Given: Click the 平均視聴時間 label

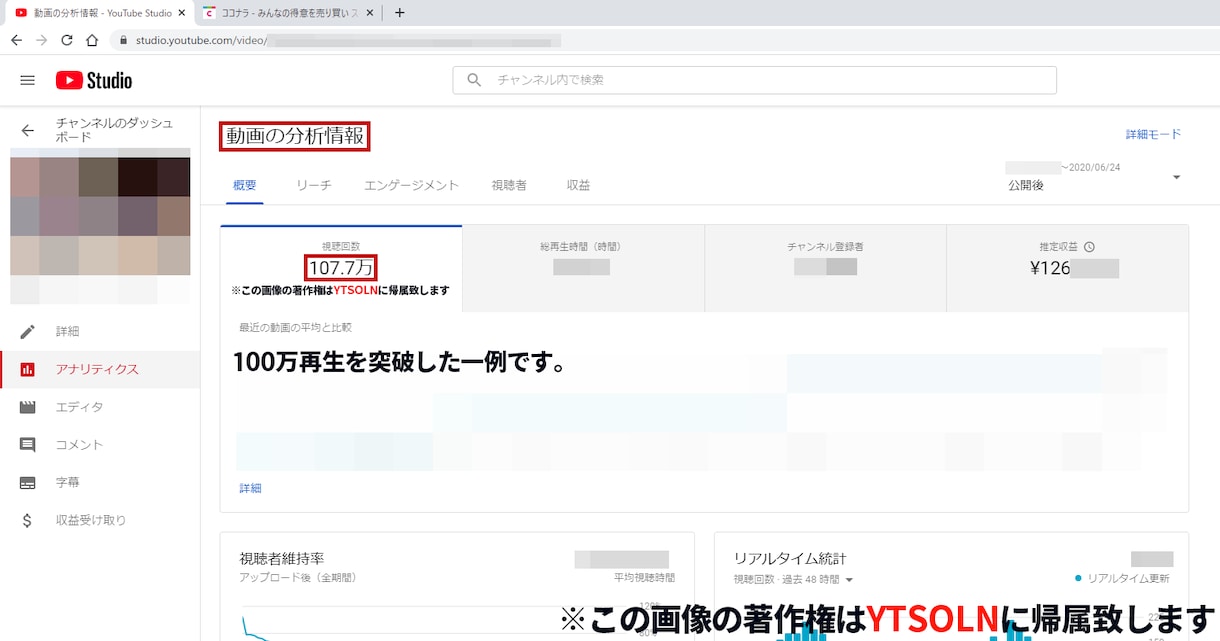Looking at the screenshot, I should pos(644,578).
